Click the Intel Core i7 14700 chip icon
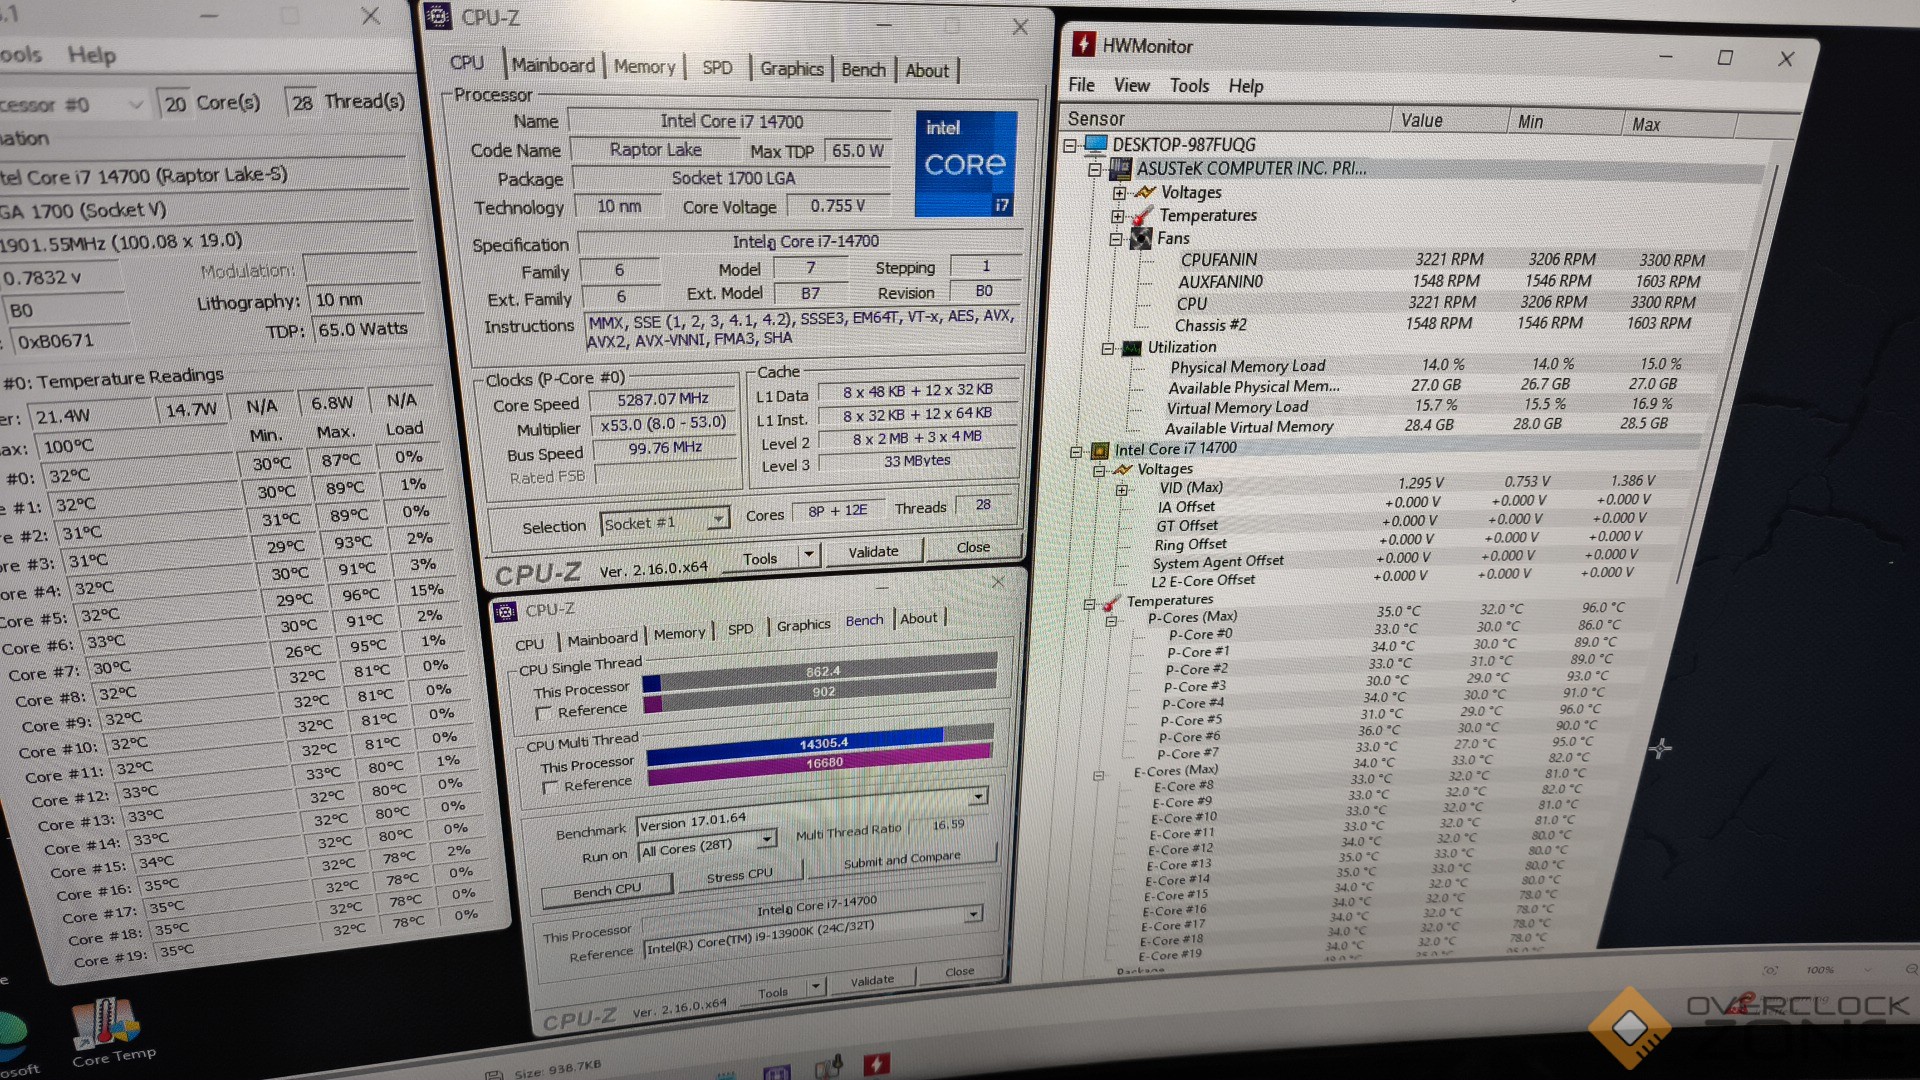Screen dimensions: 1920x1080 1099,450
